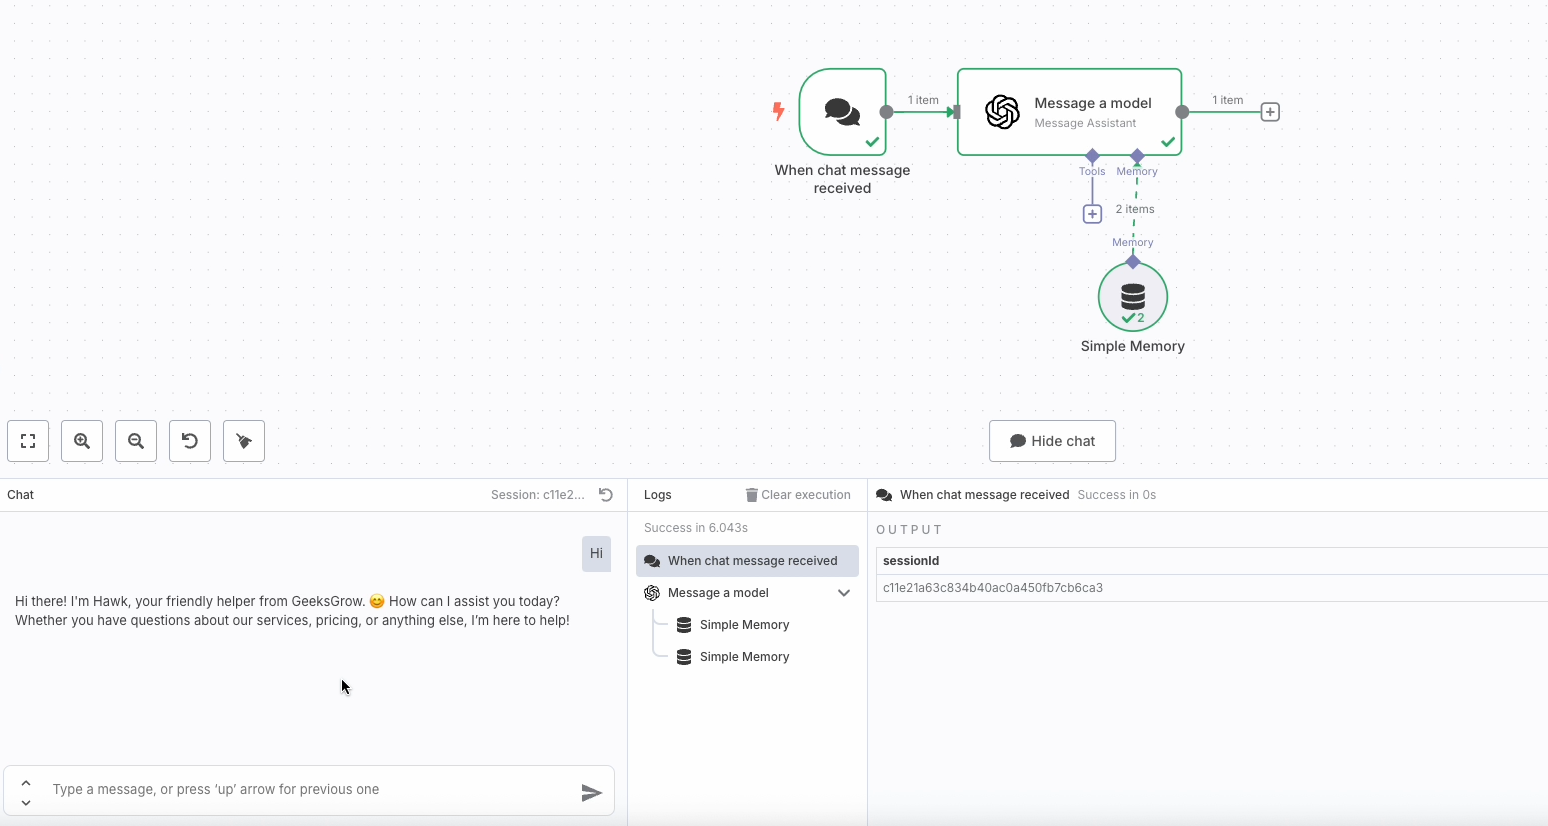Clear the execution logs
1548x826 pixels.
(x=798, y=495)
